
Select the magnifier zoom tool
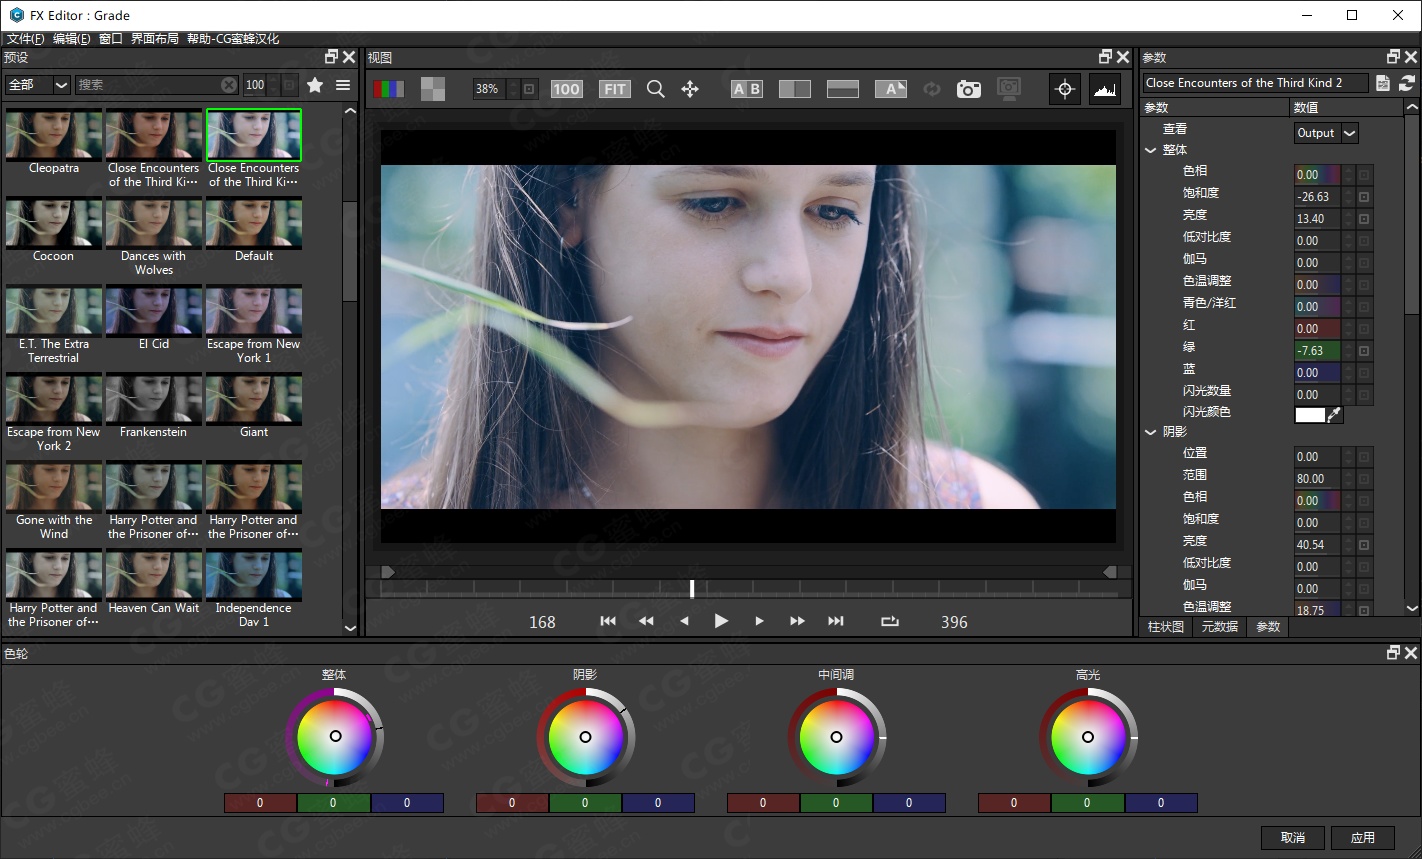655,89
